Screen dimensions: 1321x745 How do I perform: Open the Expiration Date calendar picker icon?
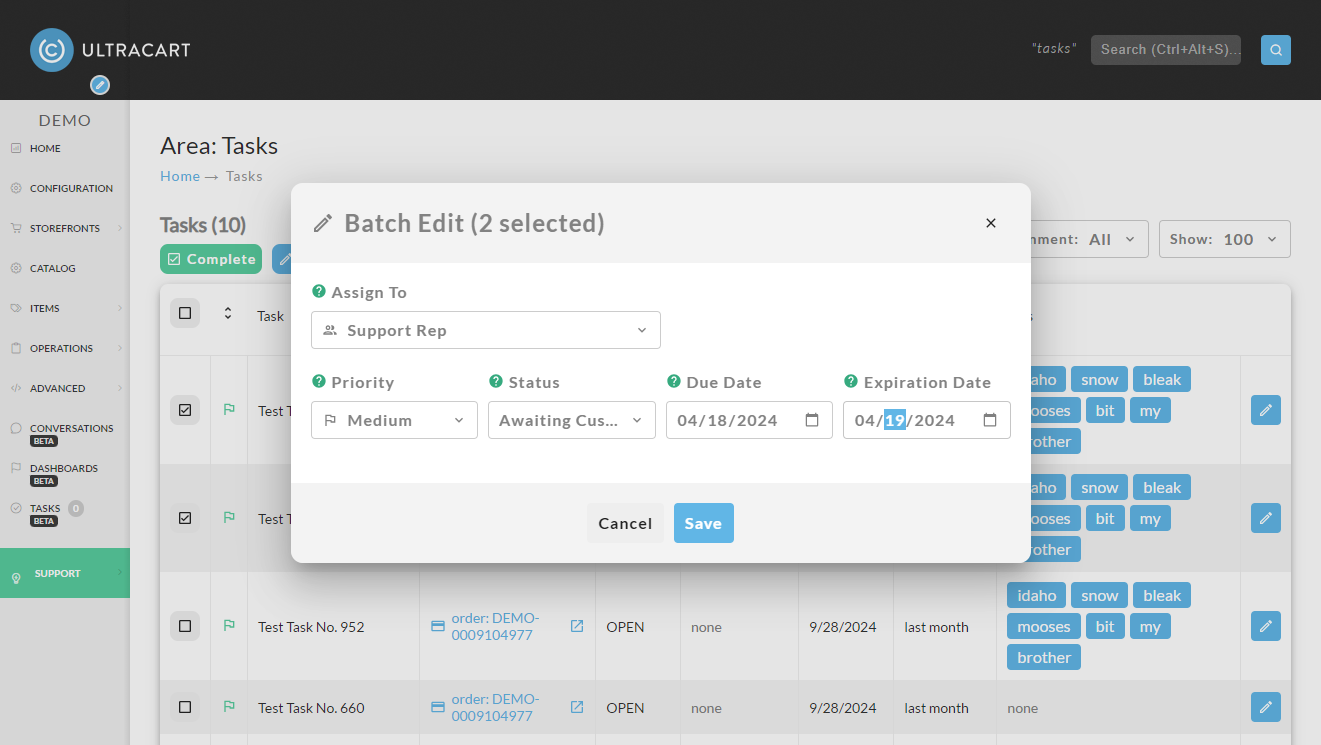point(990,420)
